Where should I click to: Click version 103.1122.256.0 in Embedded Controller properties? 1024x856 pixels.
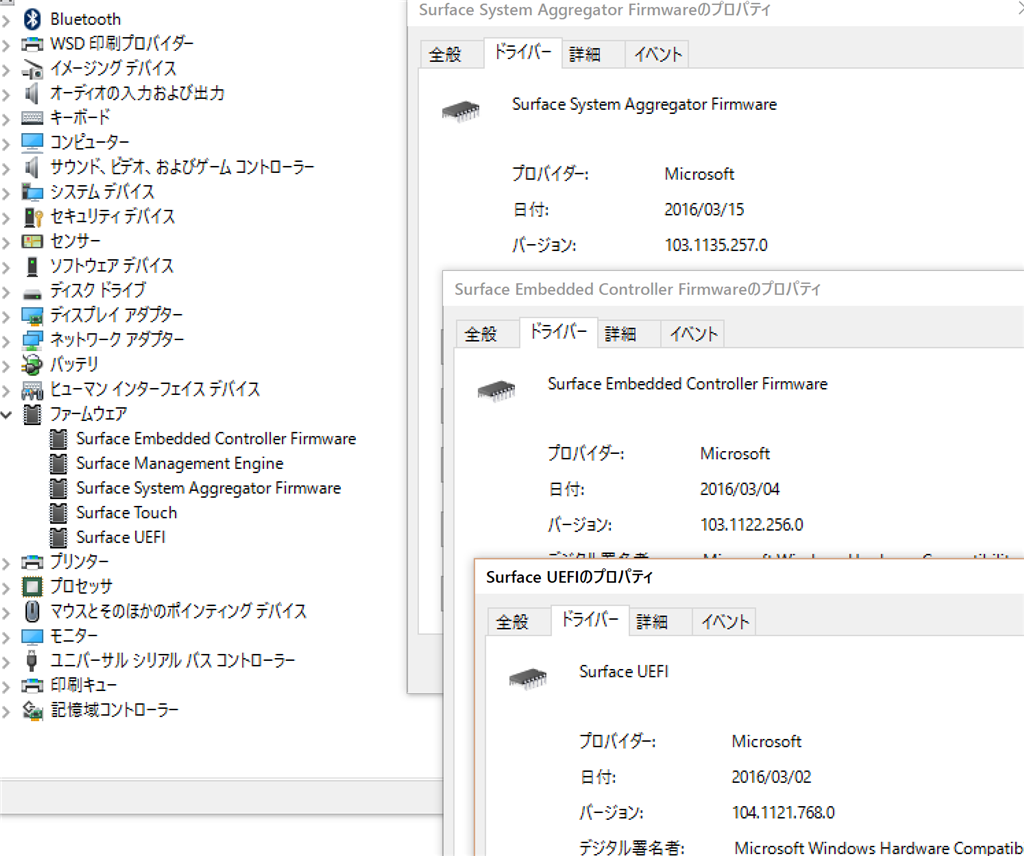752,525
